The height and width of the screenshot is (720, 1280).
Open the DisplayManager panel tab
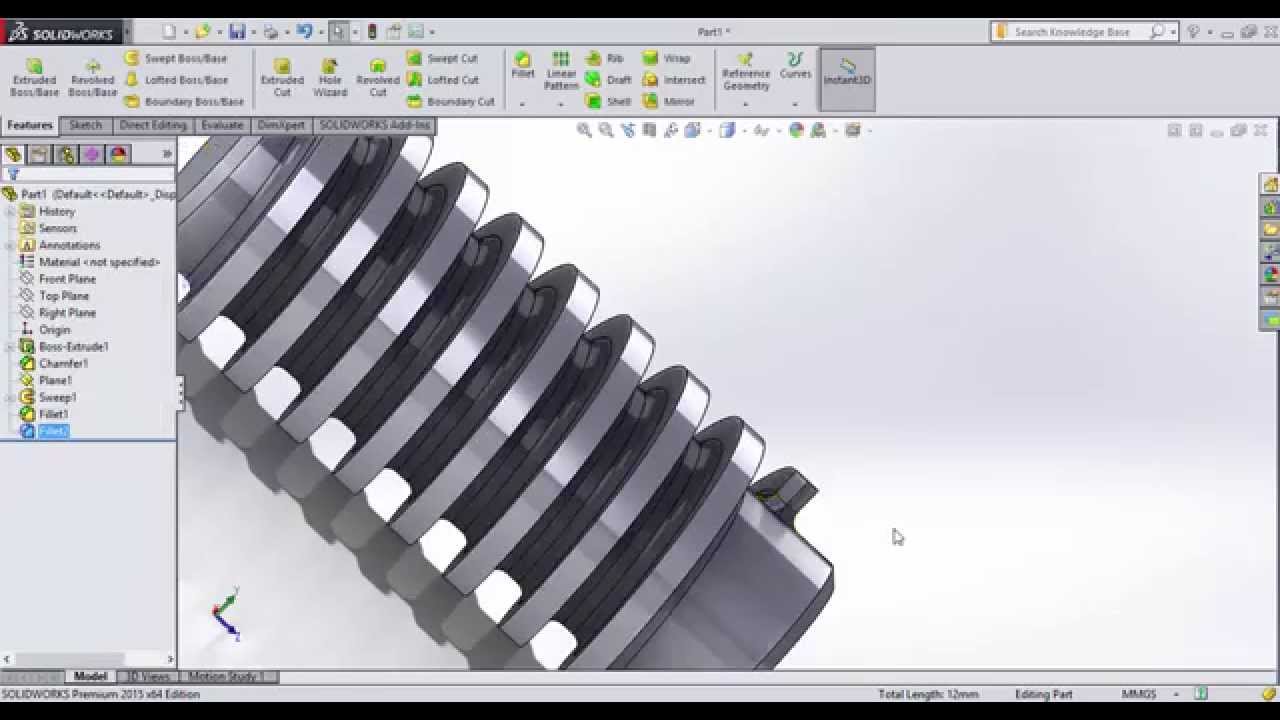click(119, 154)
